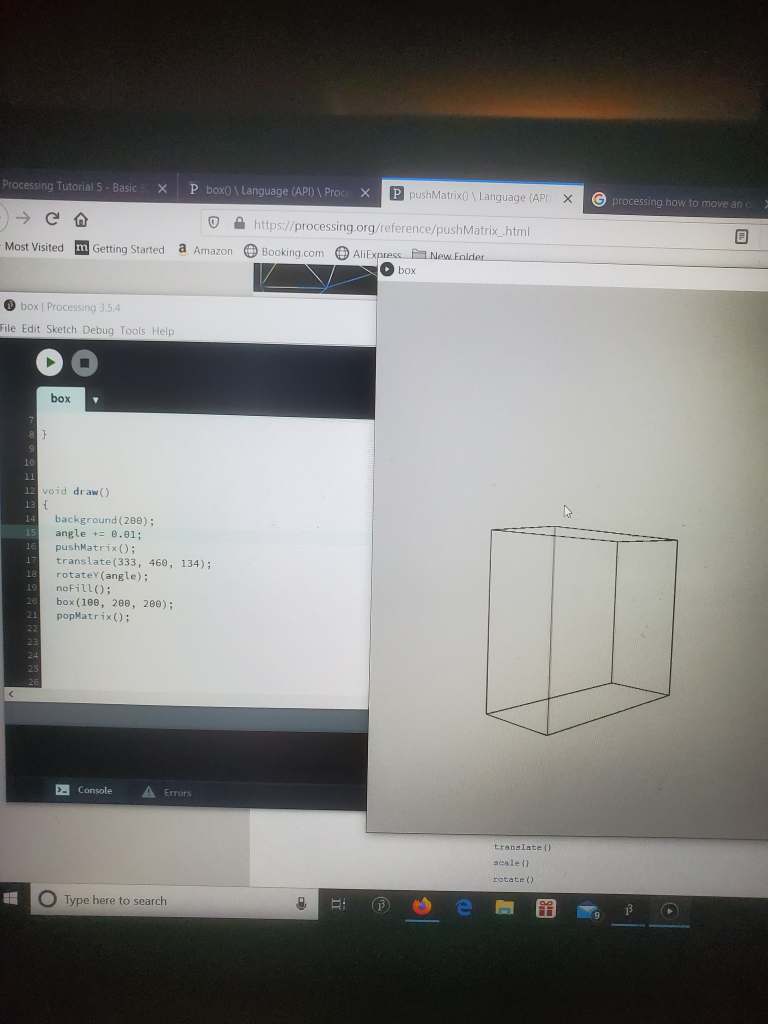This screenshot has width=768, height=1024.
Task: Show the Errors panel
Action: pos(166,792)
